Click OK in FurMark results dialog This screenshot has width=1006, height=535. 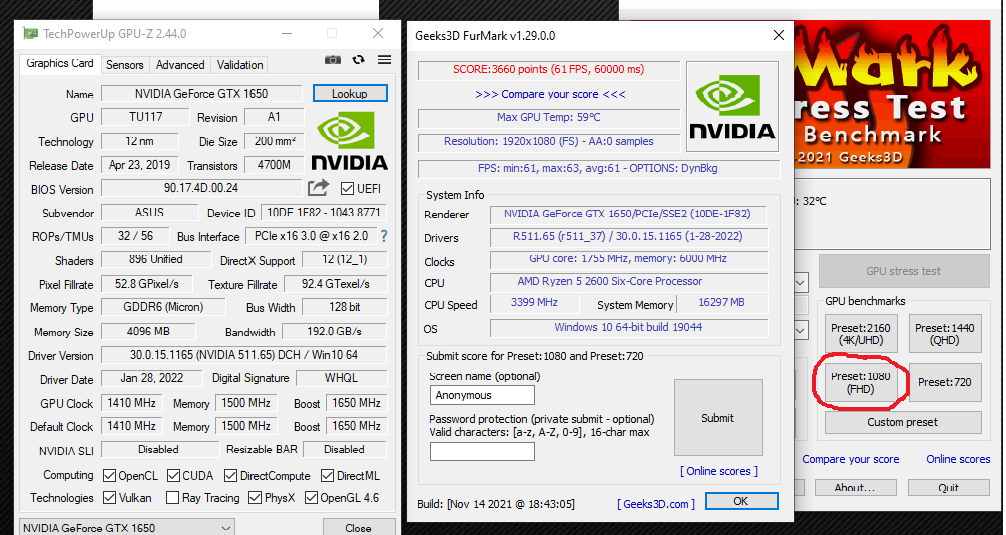click(x=741, y=501)
